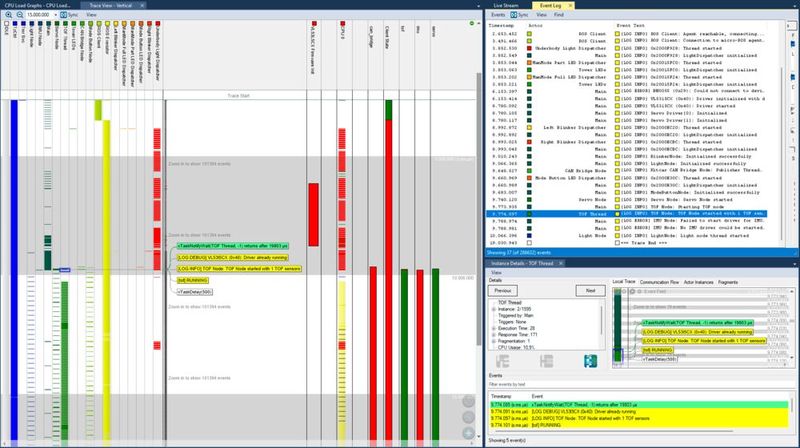Switch to Communication Flow tab

point(659,282)
